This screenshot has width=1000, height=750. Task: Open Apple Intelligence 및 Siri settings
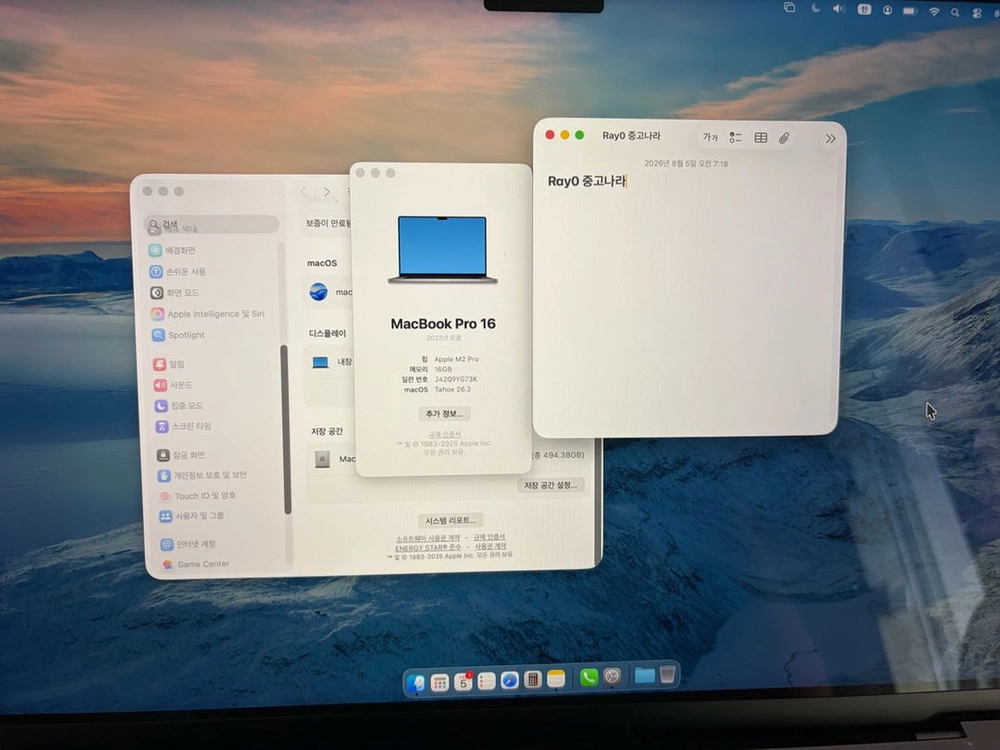pos(208,314)
